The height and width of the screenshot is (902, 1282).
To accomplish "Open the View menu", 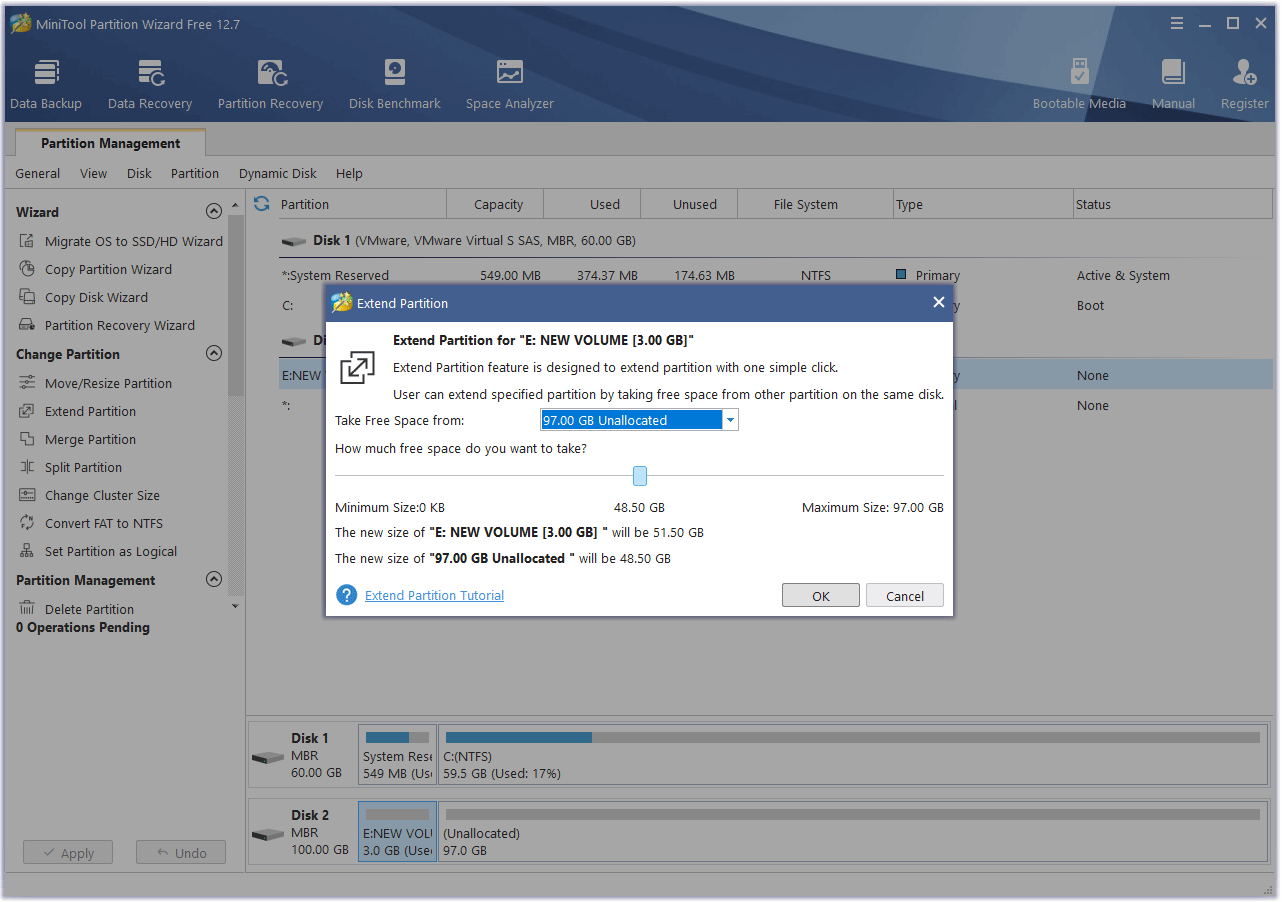I will point(94,173).
